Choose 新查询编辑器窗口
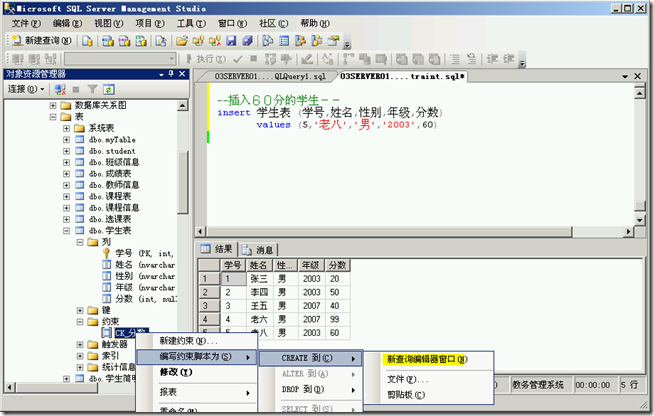 428,359
